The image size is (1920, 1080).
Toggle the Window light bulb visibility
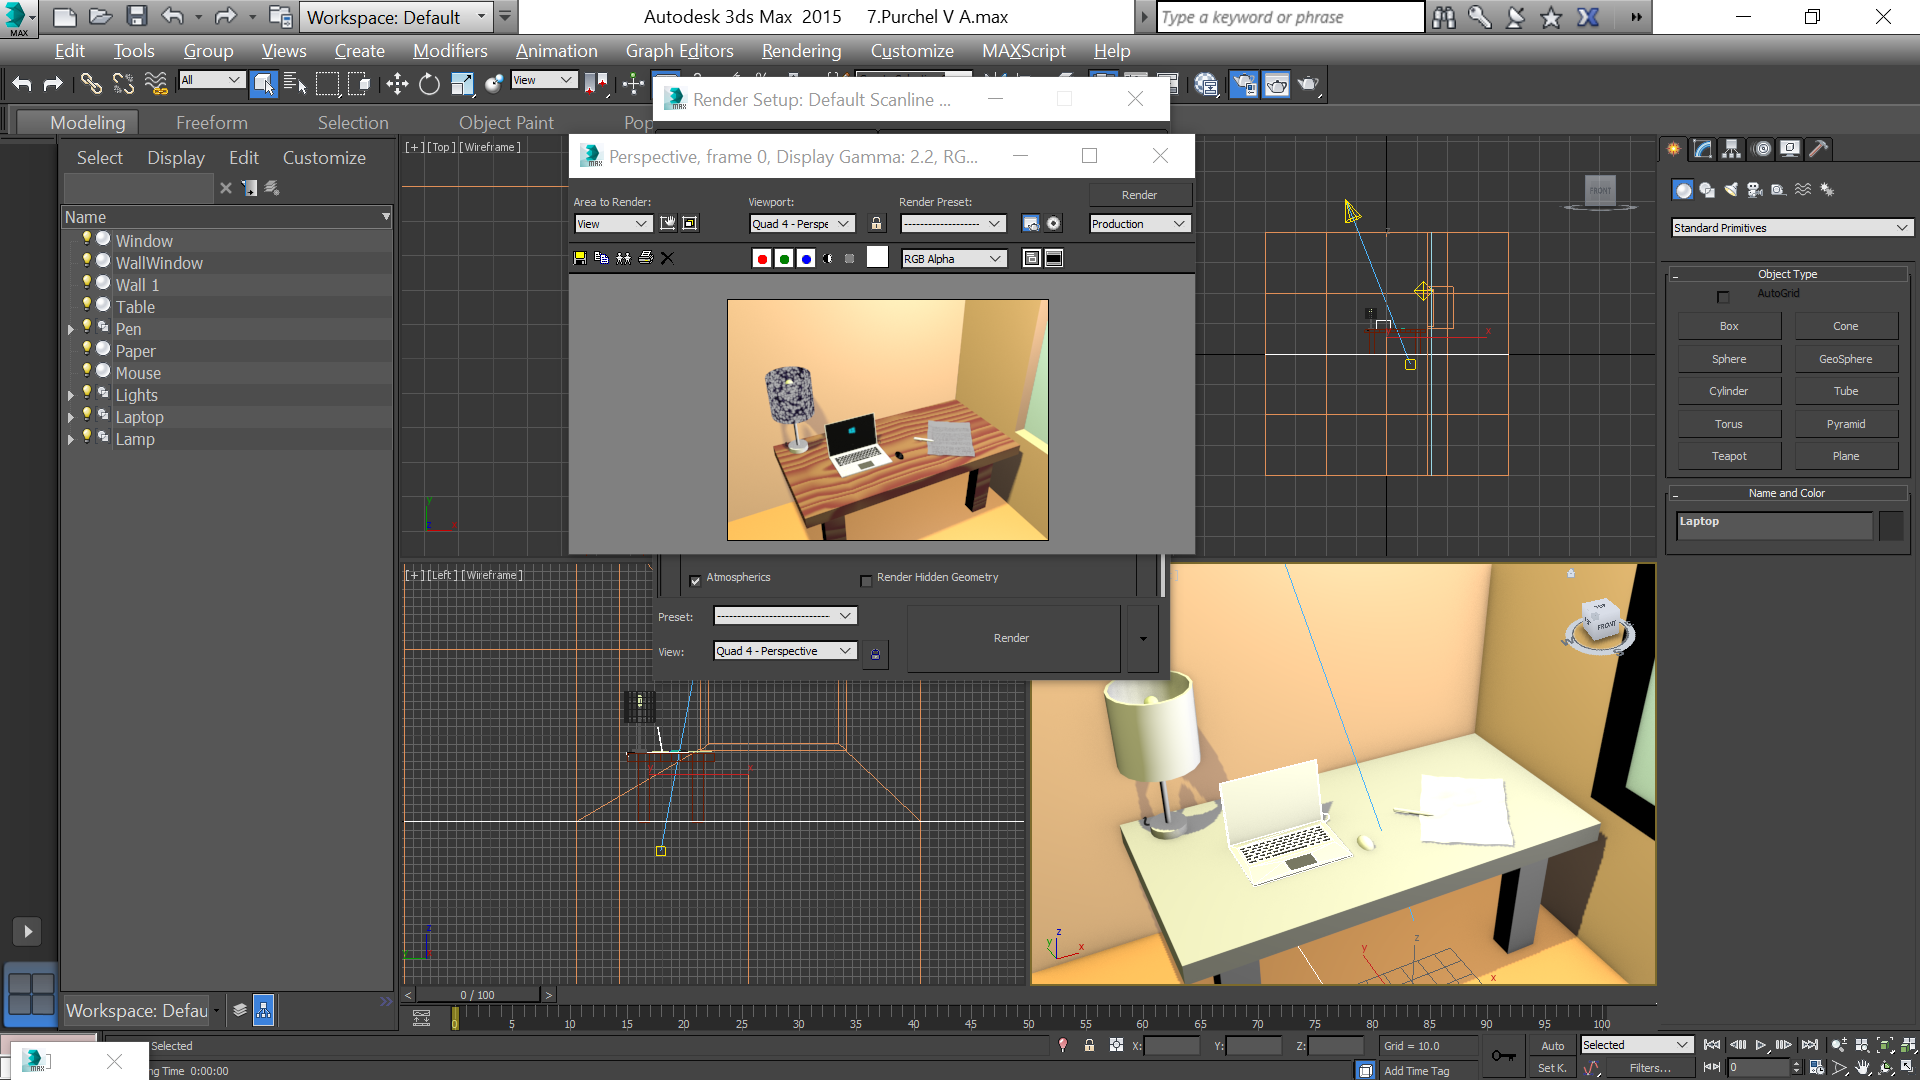[87, 238]
